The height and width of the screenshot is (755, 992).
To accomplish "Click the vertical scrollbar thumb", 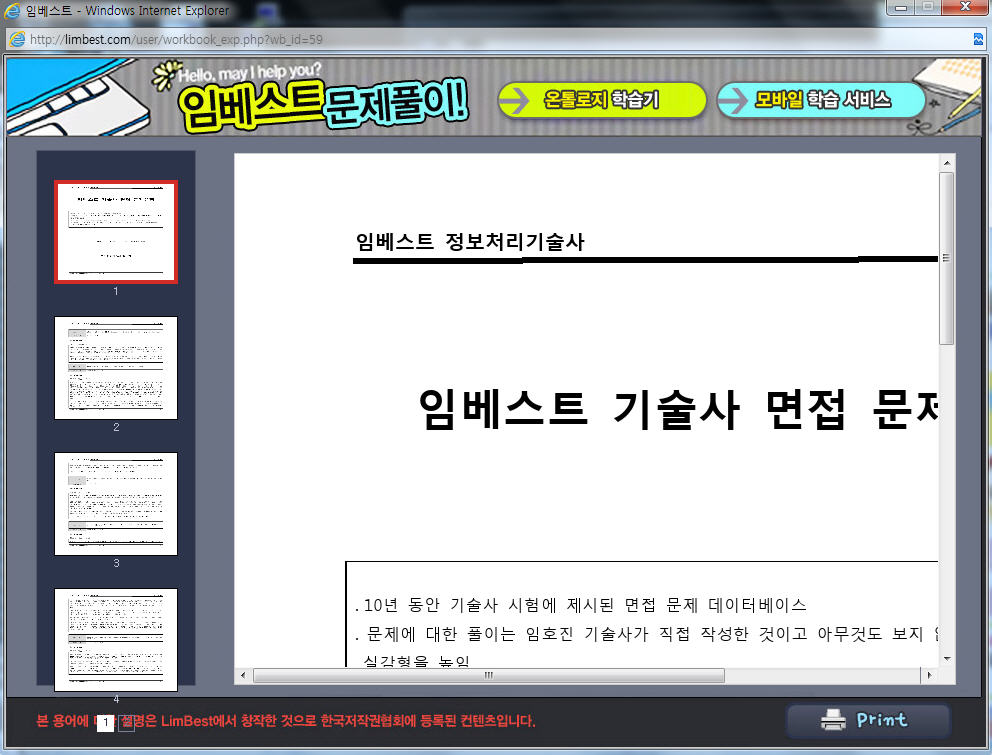I will 946,258.
